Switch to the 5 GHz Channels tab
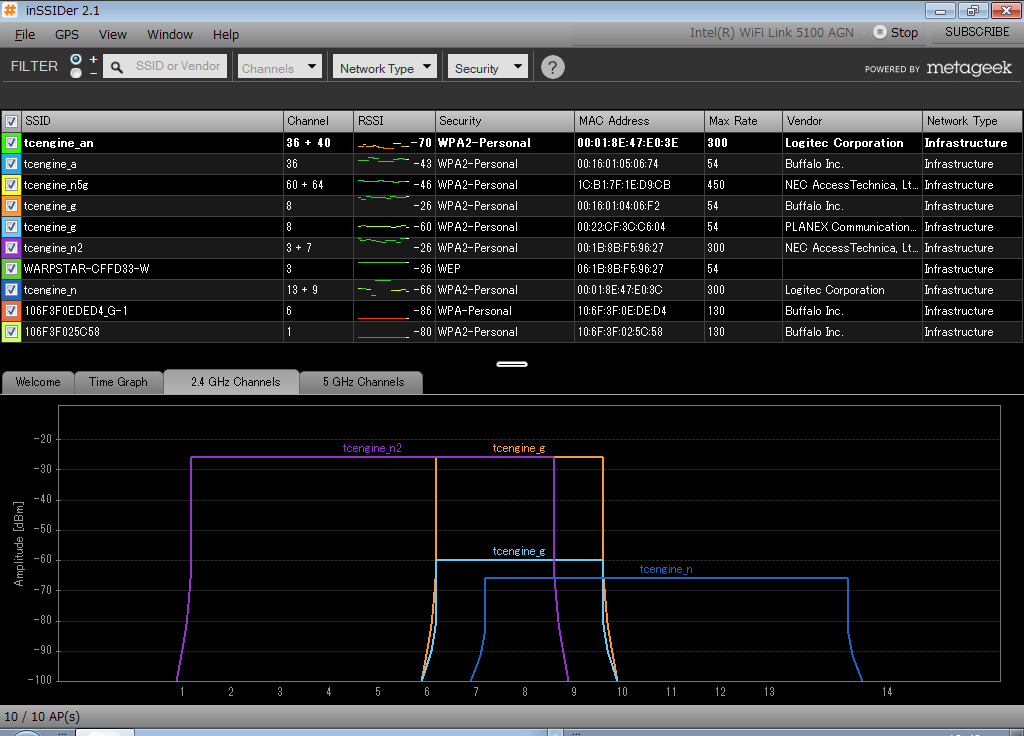The width and height of the screenshot is (1024, 736). pyautogui.click(x=362, y=382)
